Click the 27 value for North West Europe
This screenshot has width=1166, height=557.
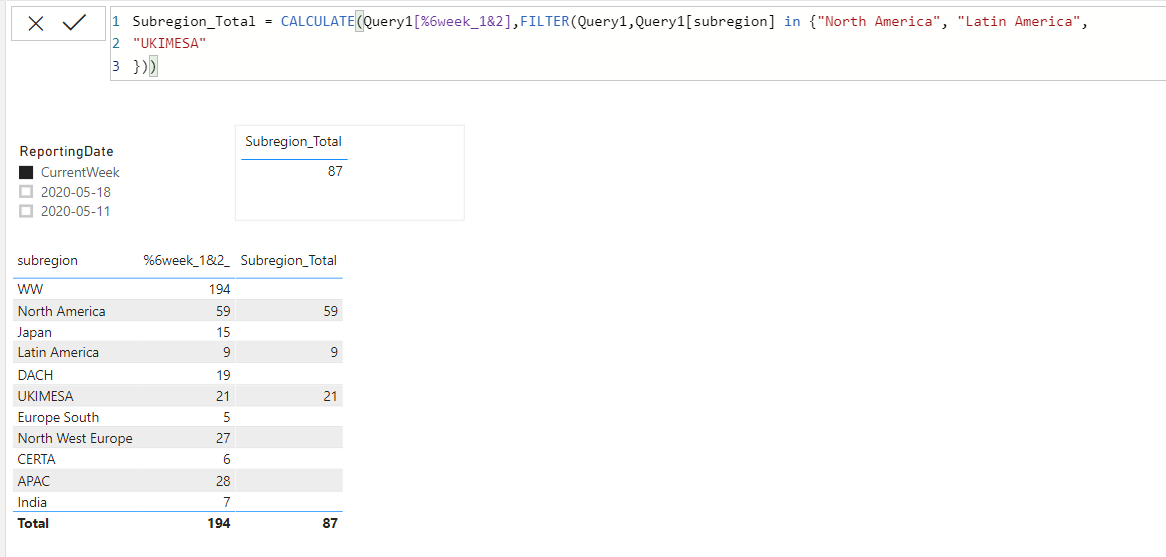point(223,439)
